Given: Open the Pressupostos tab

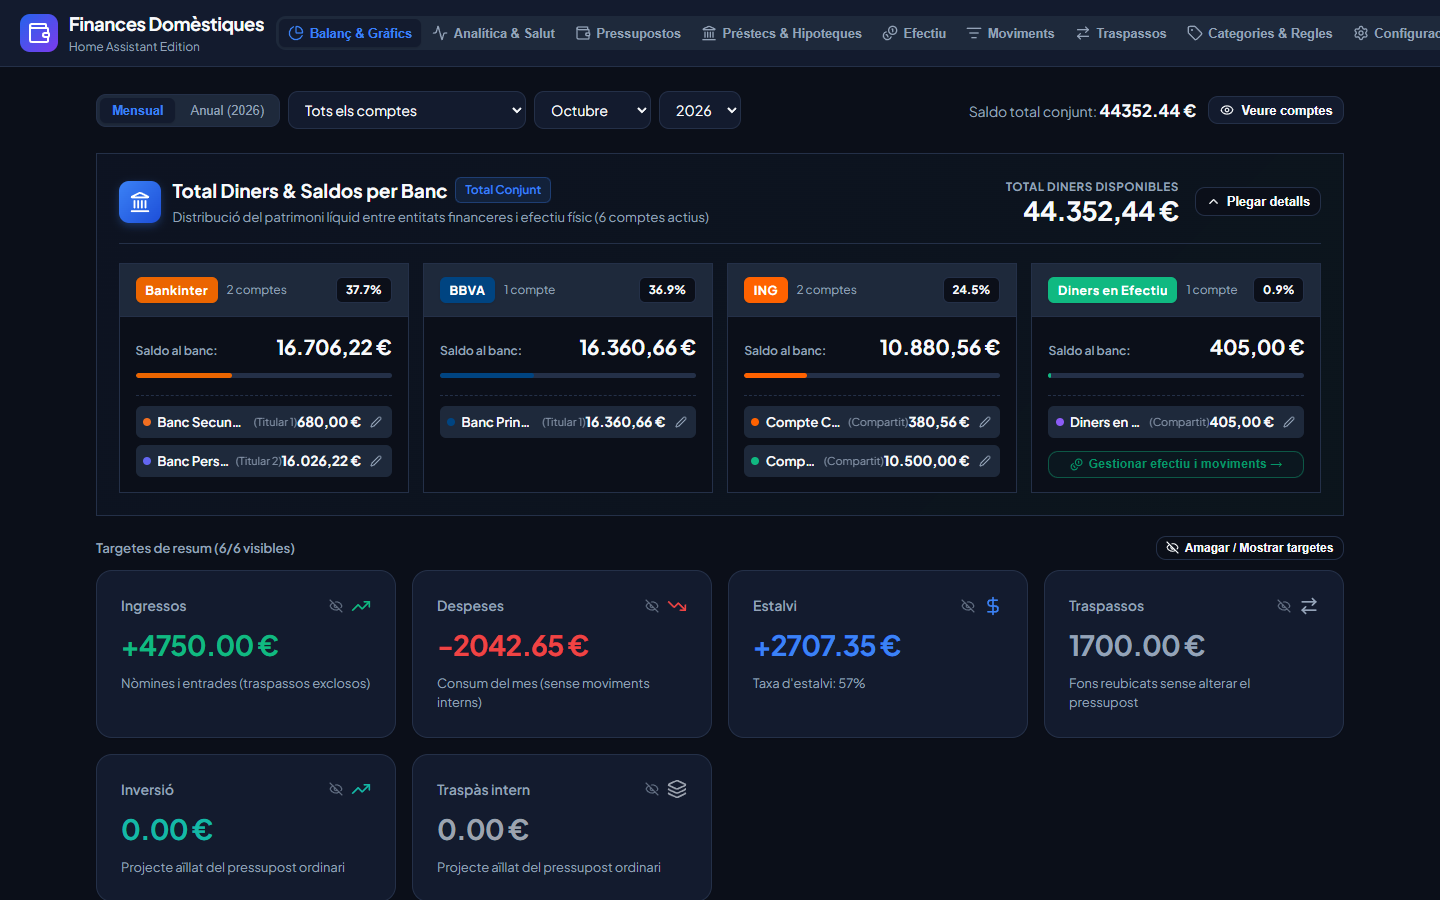Looking at the screenshot, I should pos(628,33).
